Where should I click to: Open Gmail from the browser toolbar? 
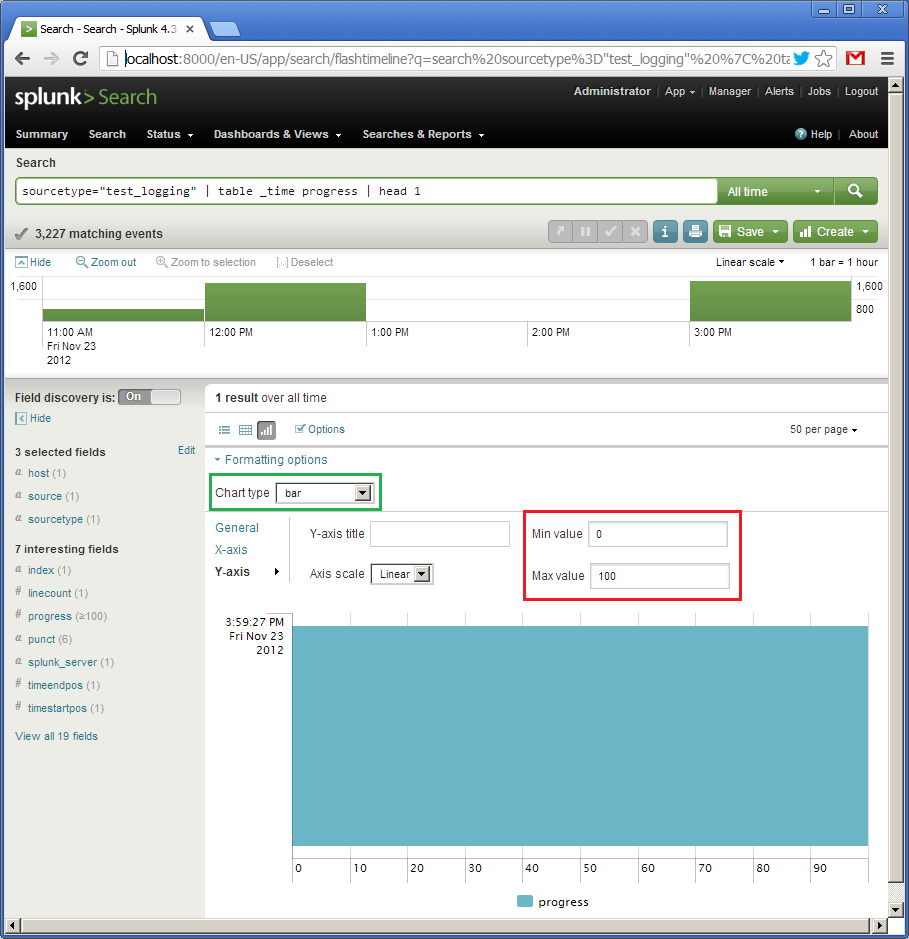pos(855,58)
